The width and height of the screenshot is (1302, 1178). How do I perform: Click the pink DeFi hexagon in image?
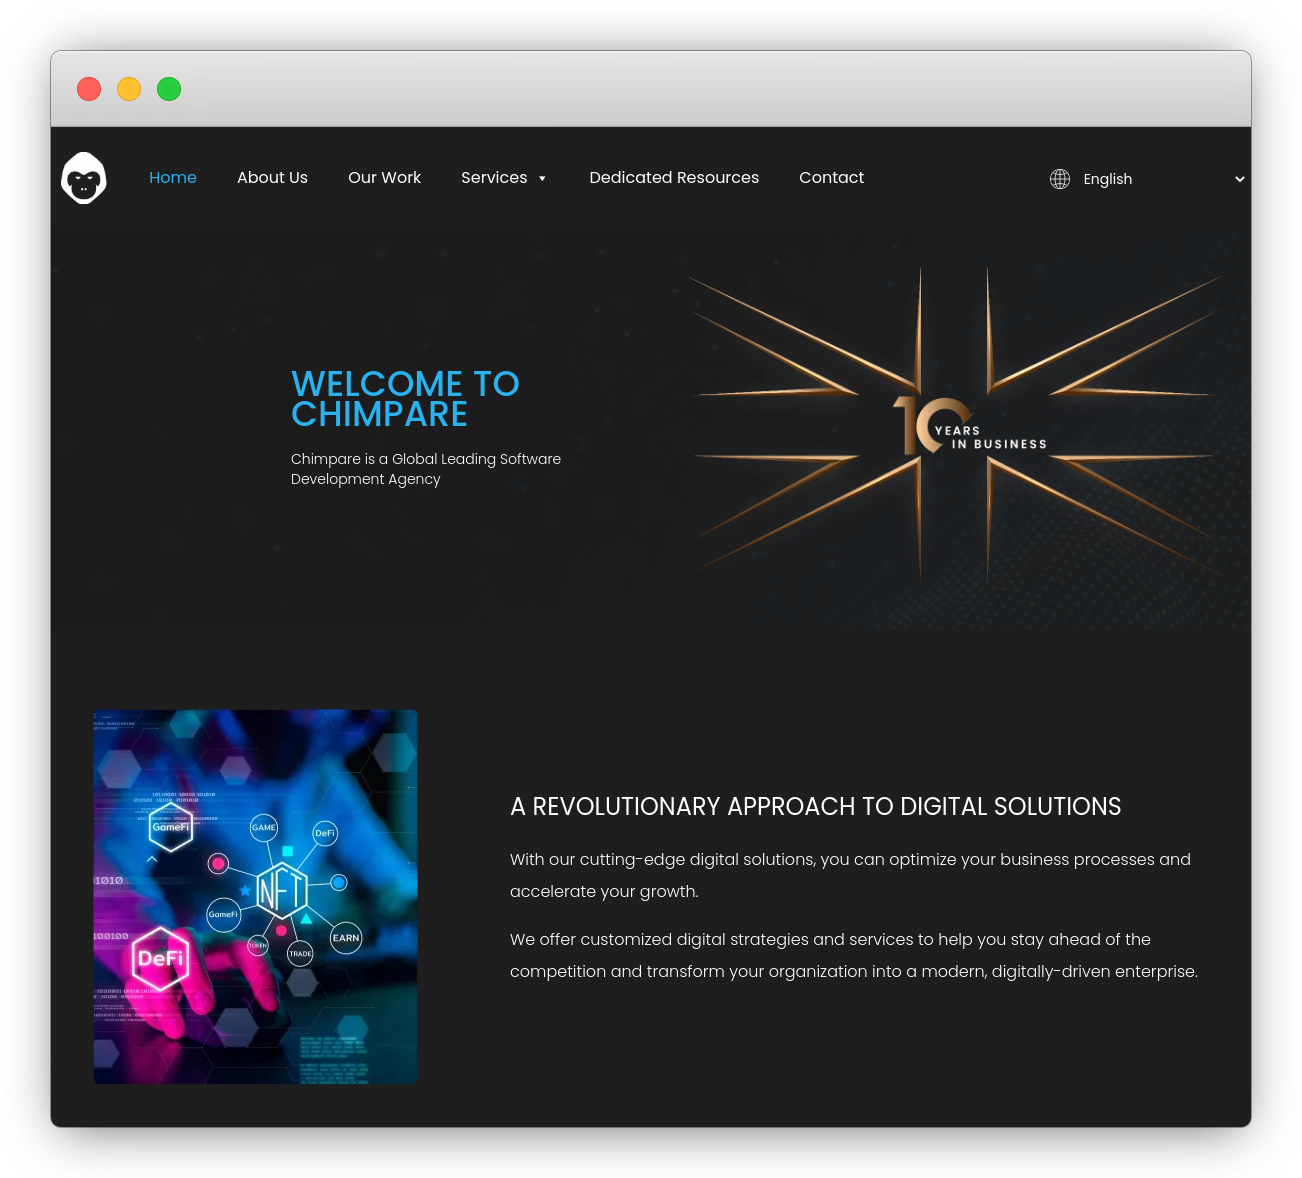[x=161, y=958]
